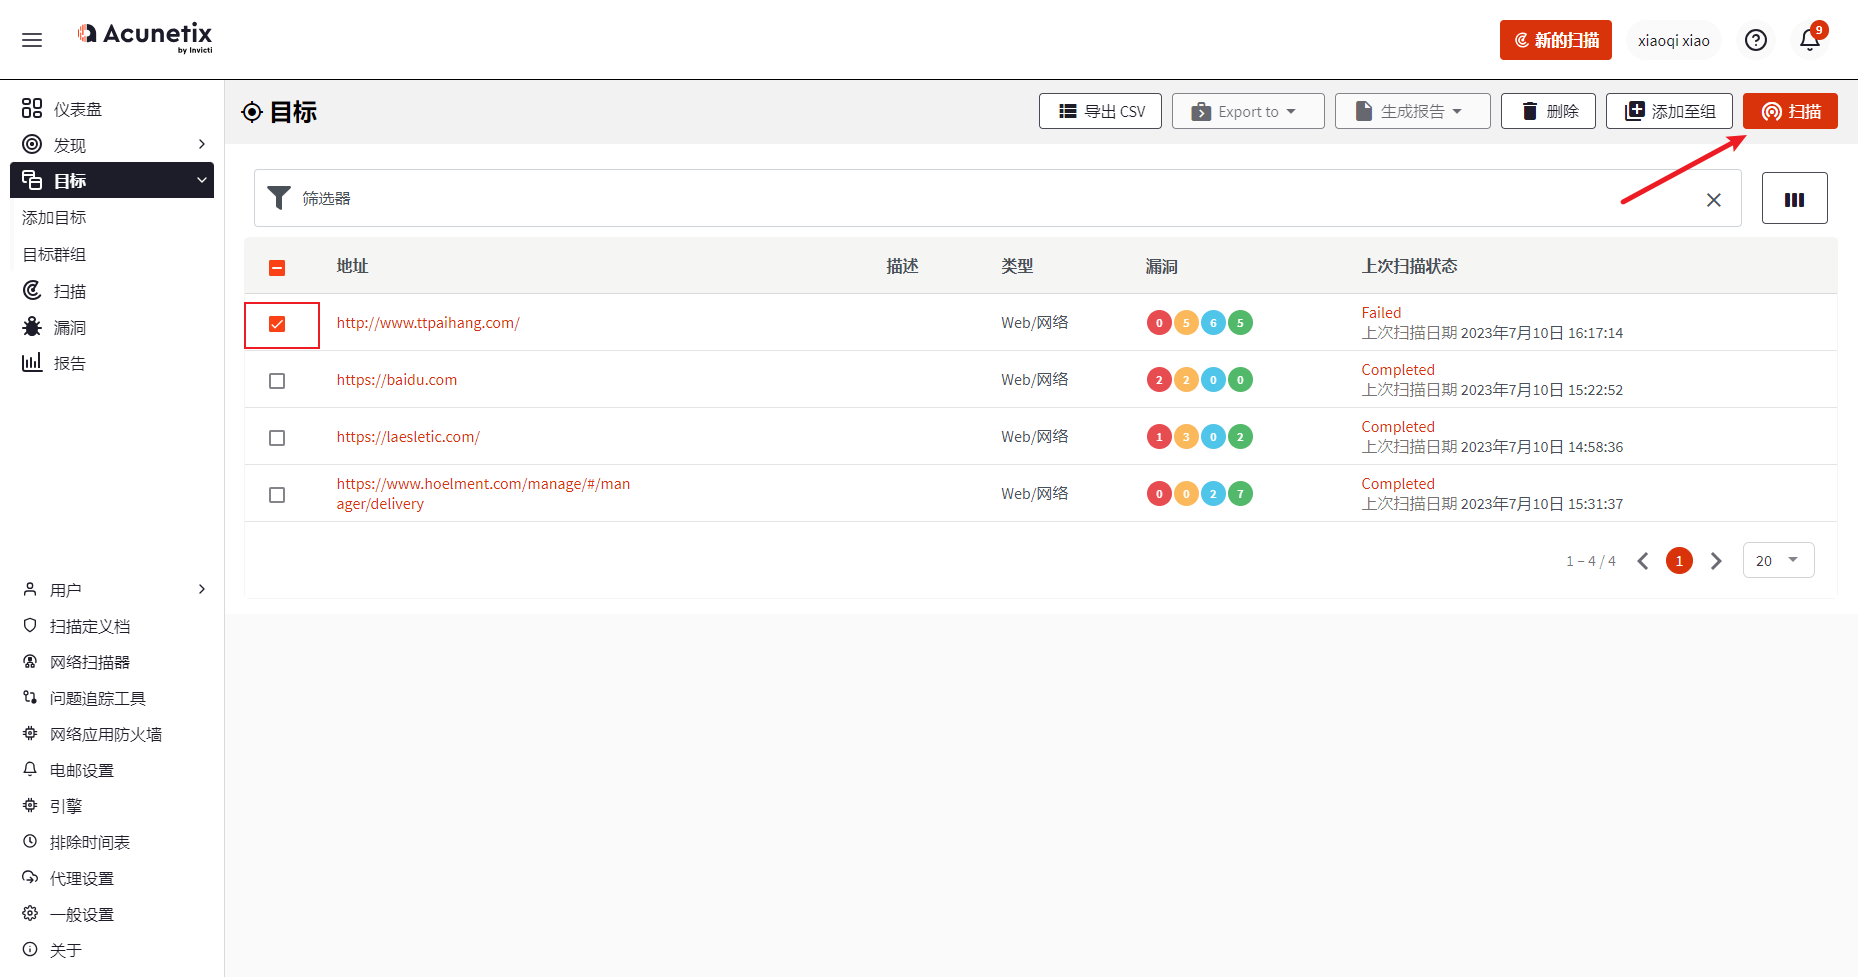The height and width of the screenshot is (977, 1858).
Task: Click the Email Settings (电邮设置) icon
Action: tap(30, 769)
